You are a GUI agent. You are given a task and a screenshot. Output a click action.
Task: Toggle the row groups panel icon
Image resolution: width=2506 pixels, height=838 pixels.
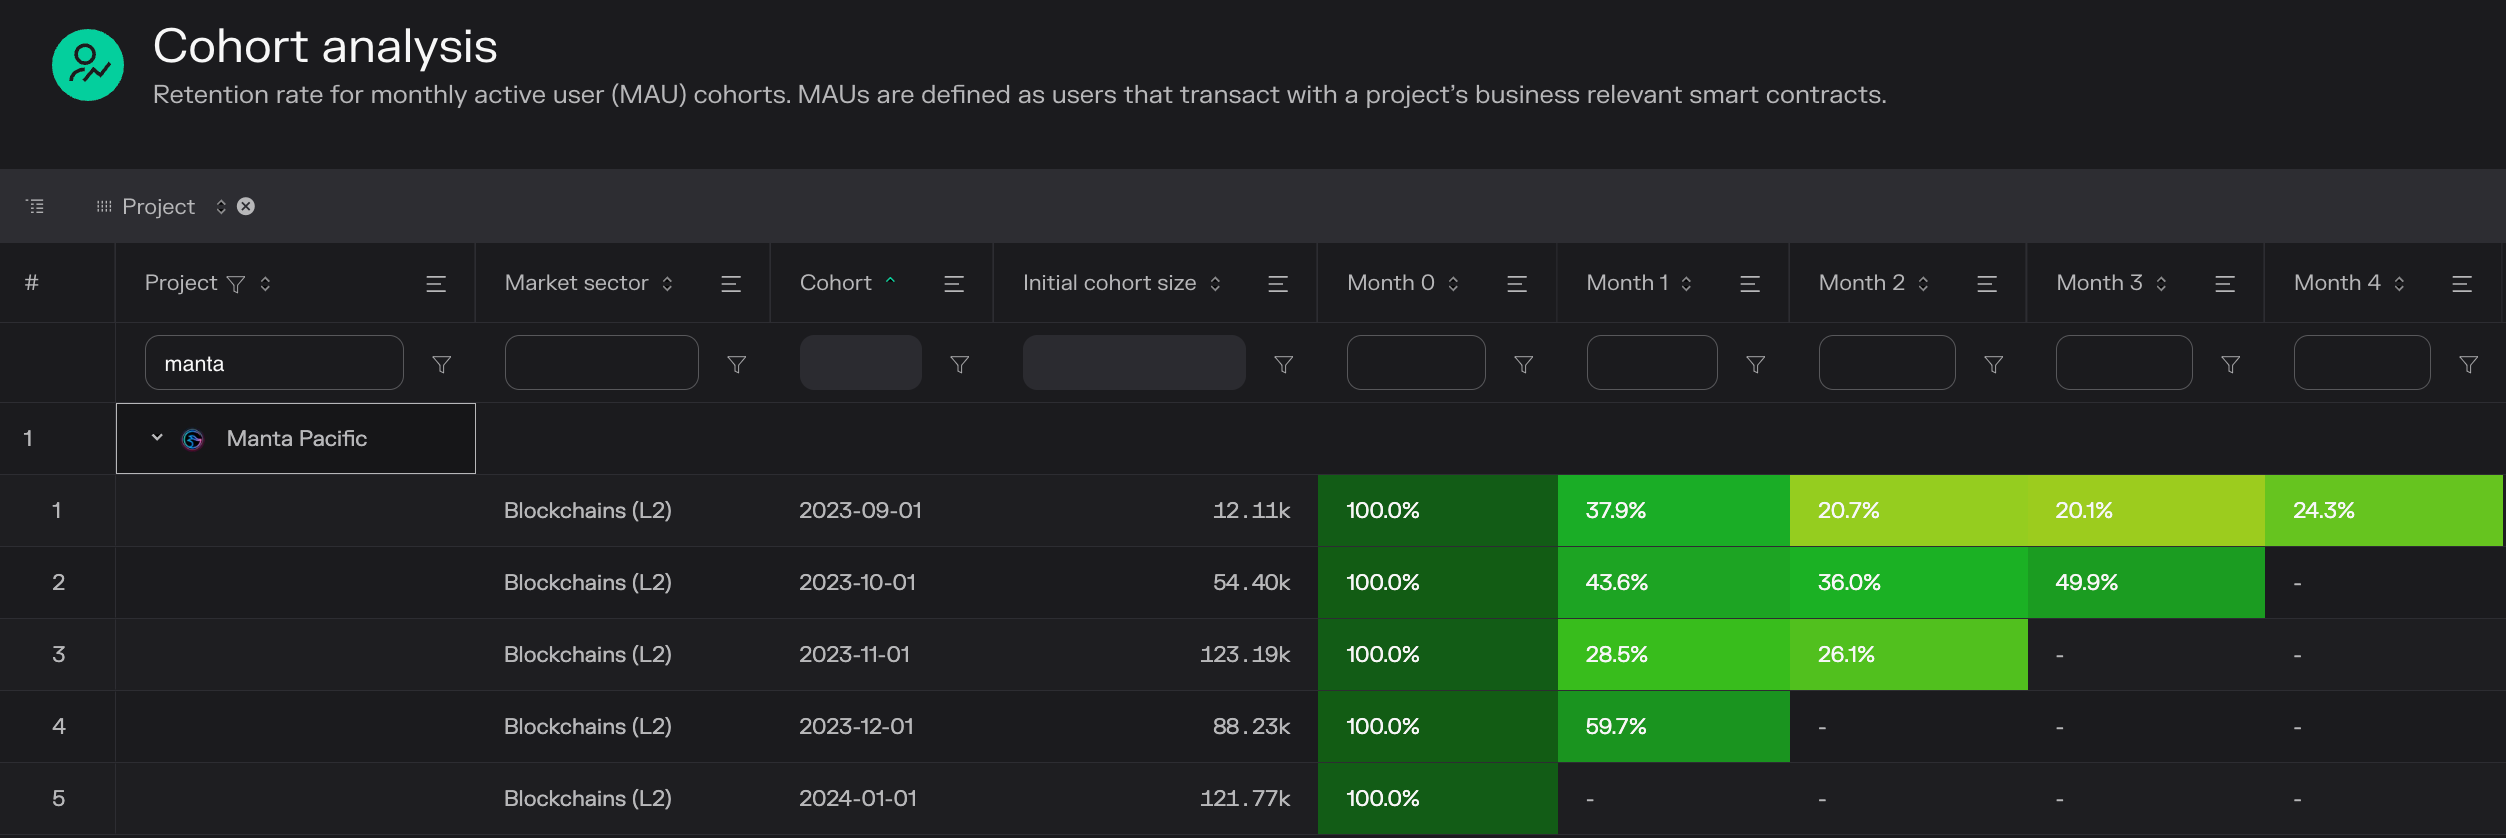coord(36,206)
